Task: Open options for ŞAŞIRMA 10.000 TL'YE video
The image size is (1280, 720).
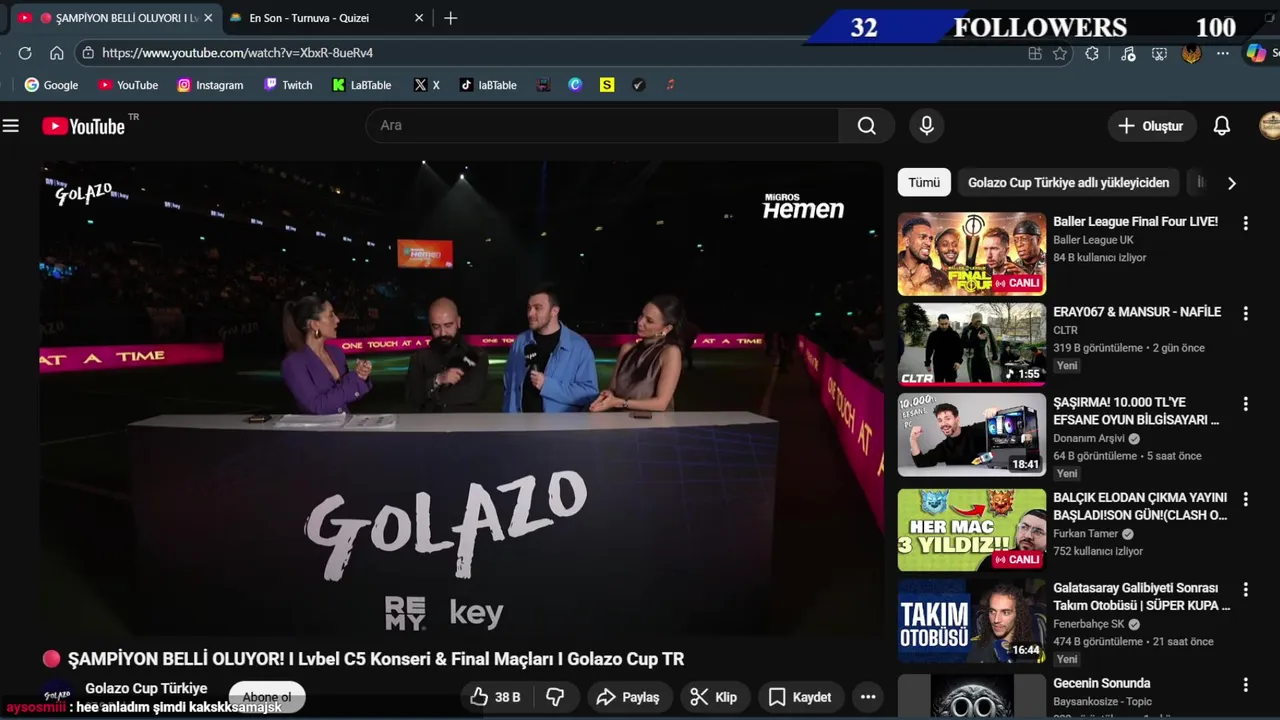Action: [1245, 404]
